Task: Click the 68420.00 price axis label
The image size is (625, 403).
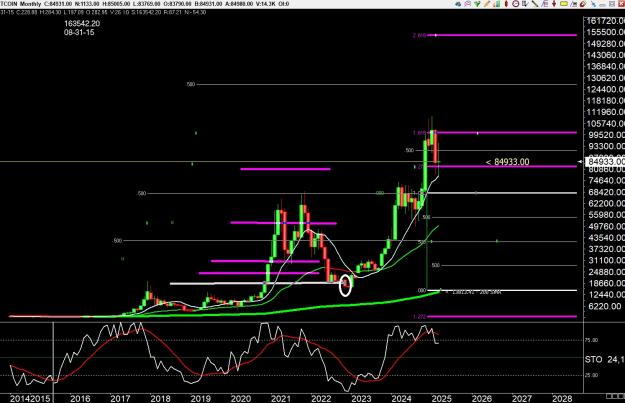Action: pos(606,192)
